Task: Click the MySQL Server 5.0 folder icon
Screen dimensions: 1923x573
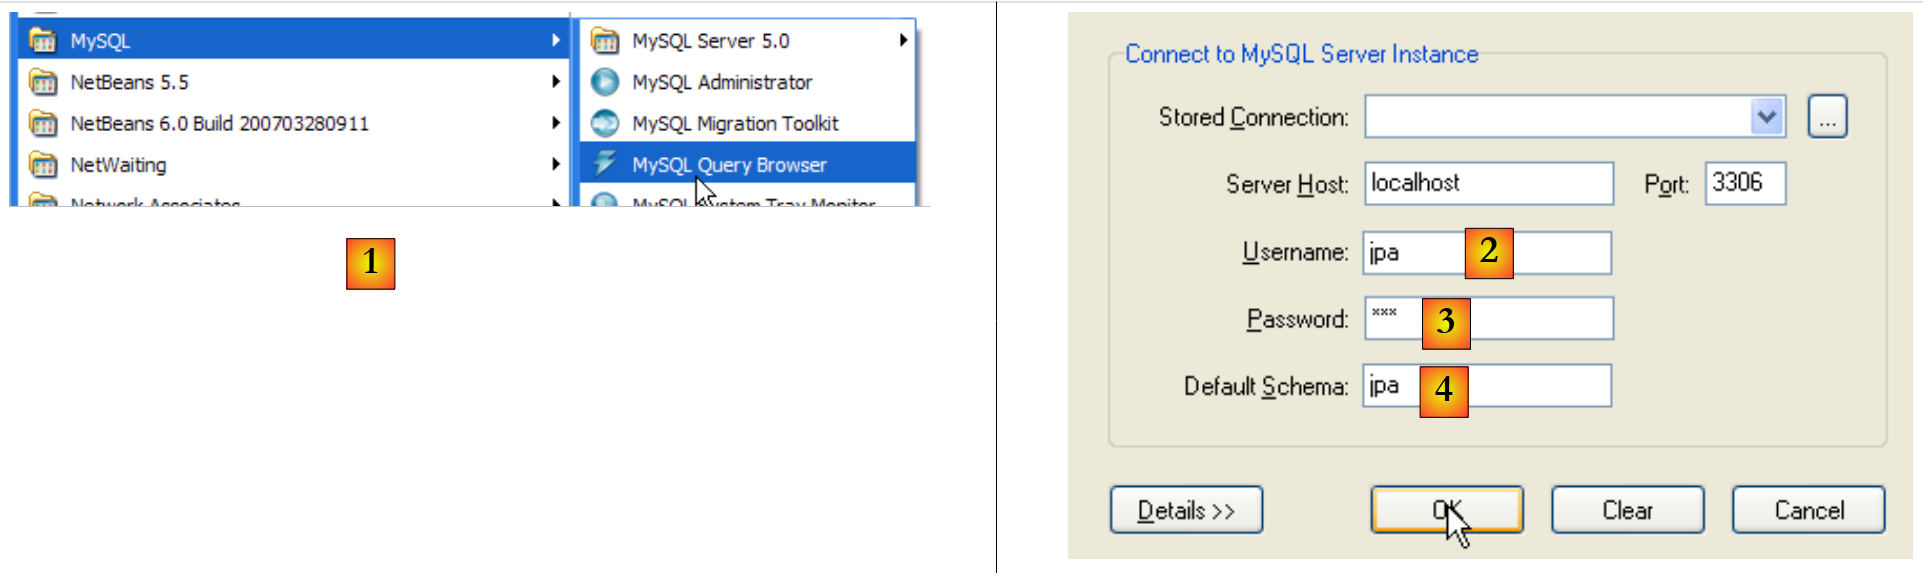Action: 604,41
